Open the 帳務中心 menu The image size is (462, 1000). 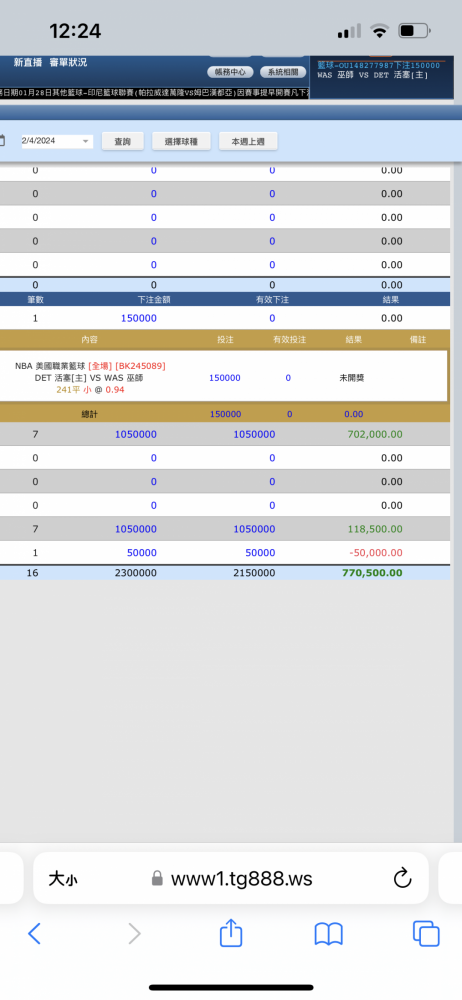(230, 72)
